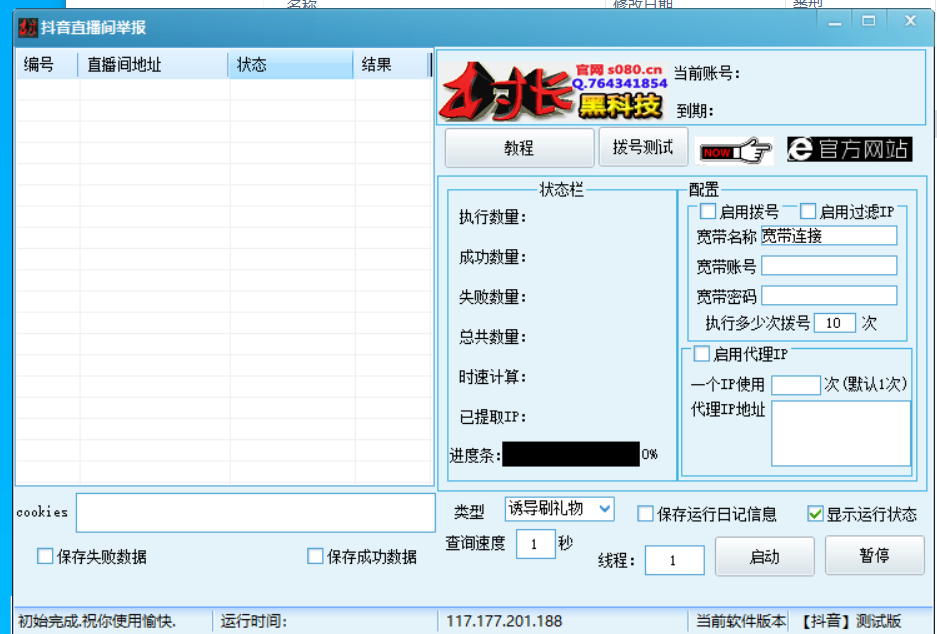
Task: Uncheck the 显示运行状态 checkbox
Action: [815, 514]
